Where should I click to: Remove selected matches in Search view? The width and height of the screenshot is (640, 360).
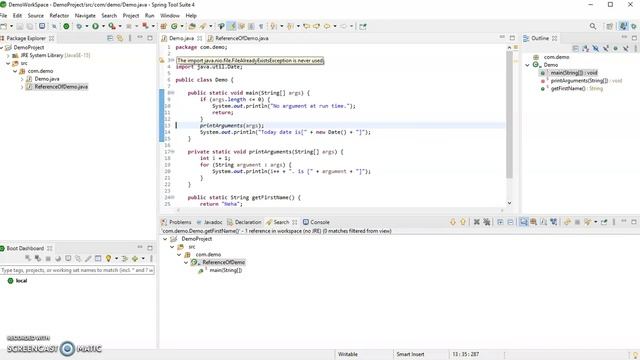click(476, 222)
